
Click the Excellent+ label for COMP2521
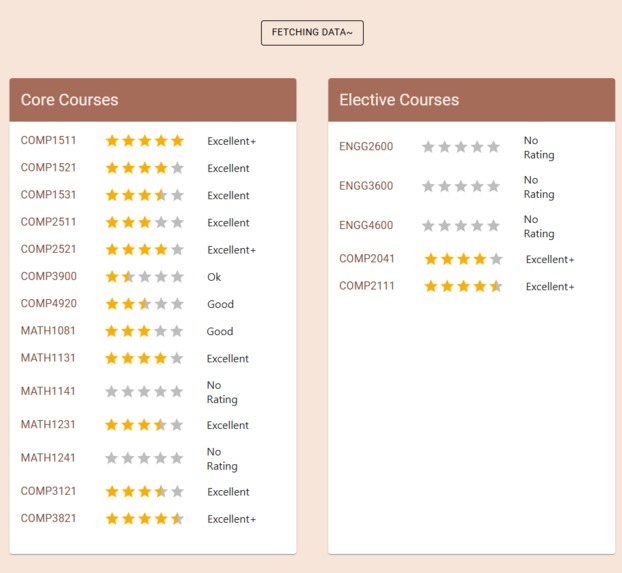[232, 250]
